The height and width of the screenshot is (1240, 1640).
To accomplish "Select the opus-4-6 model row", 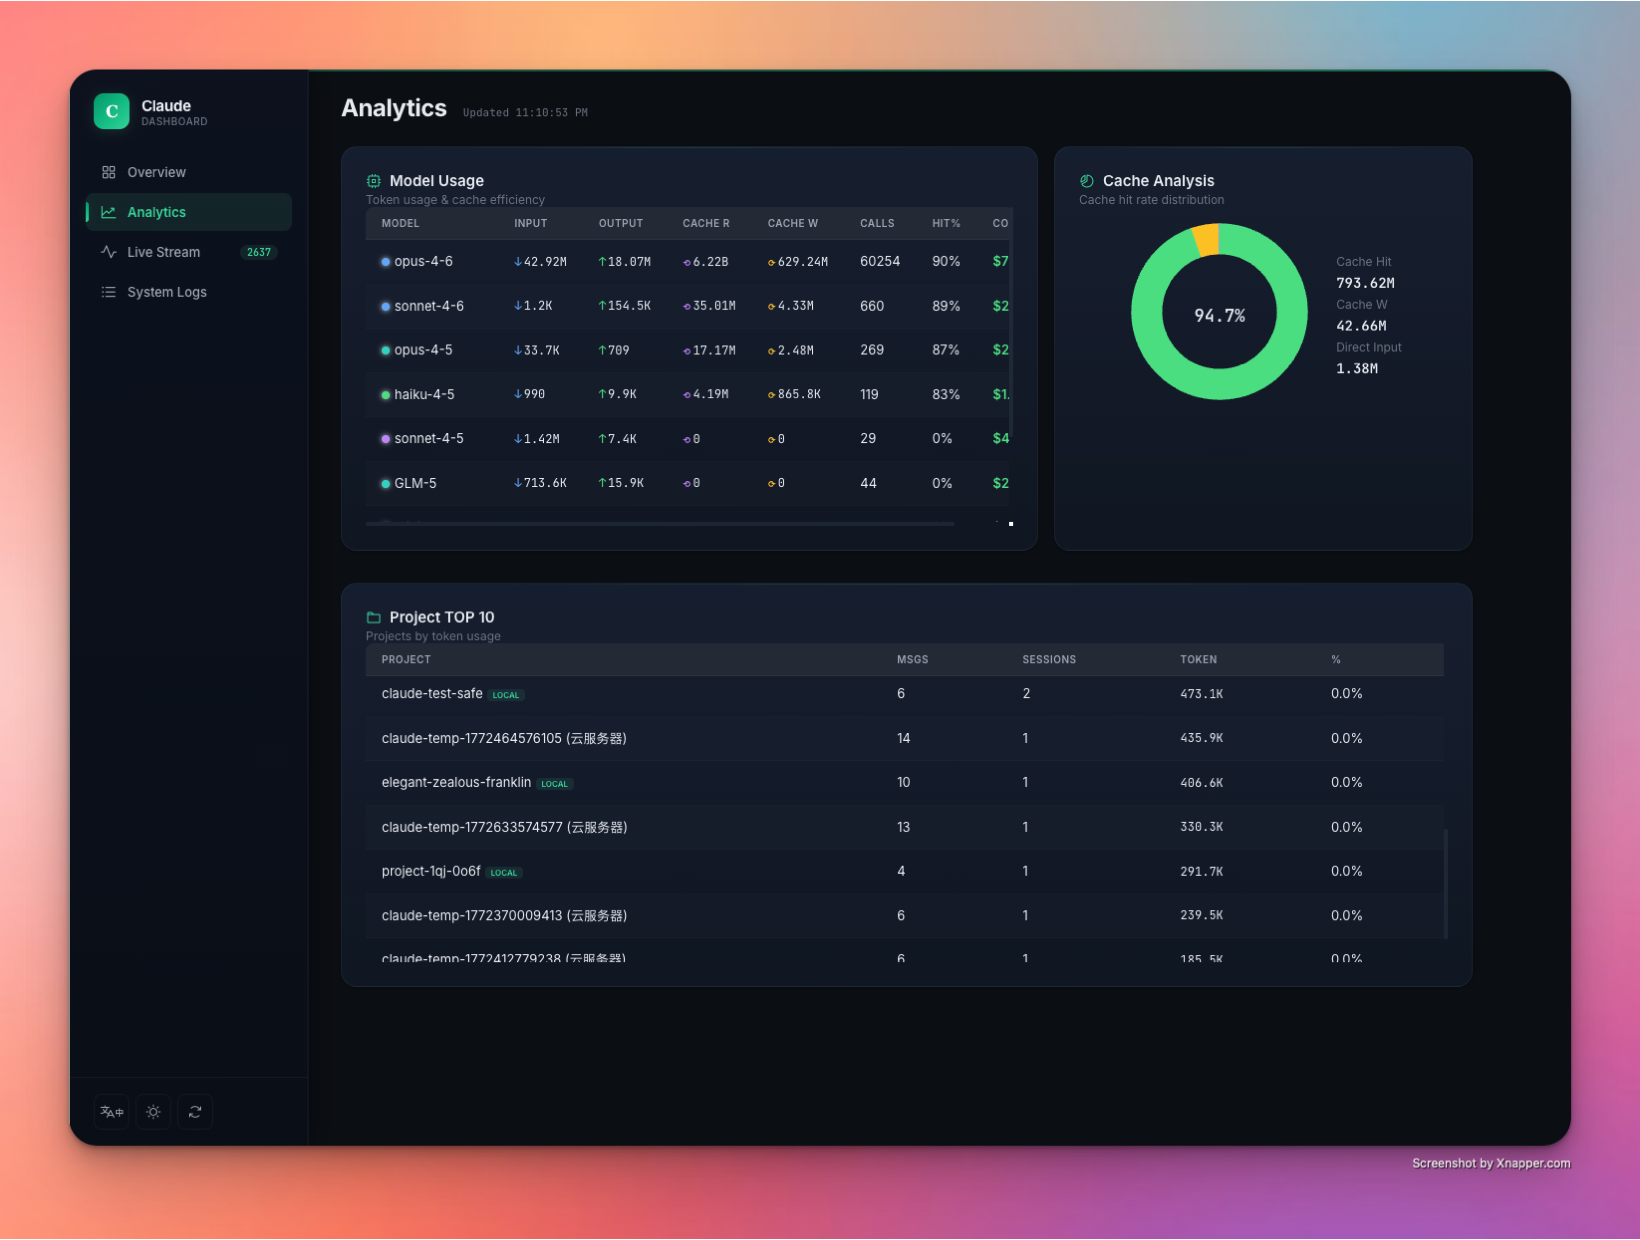I will tap(689, 262).
